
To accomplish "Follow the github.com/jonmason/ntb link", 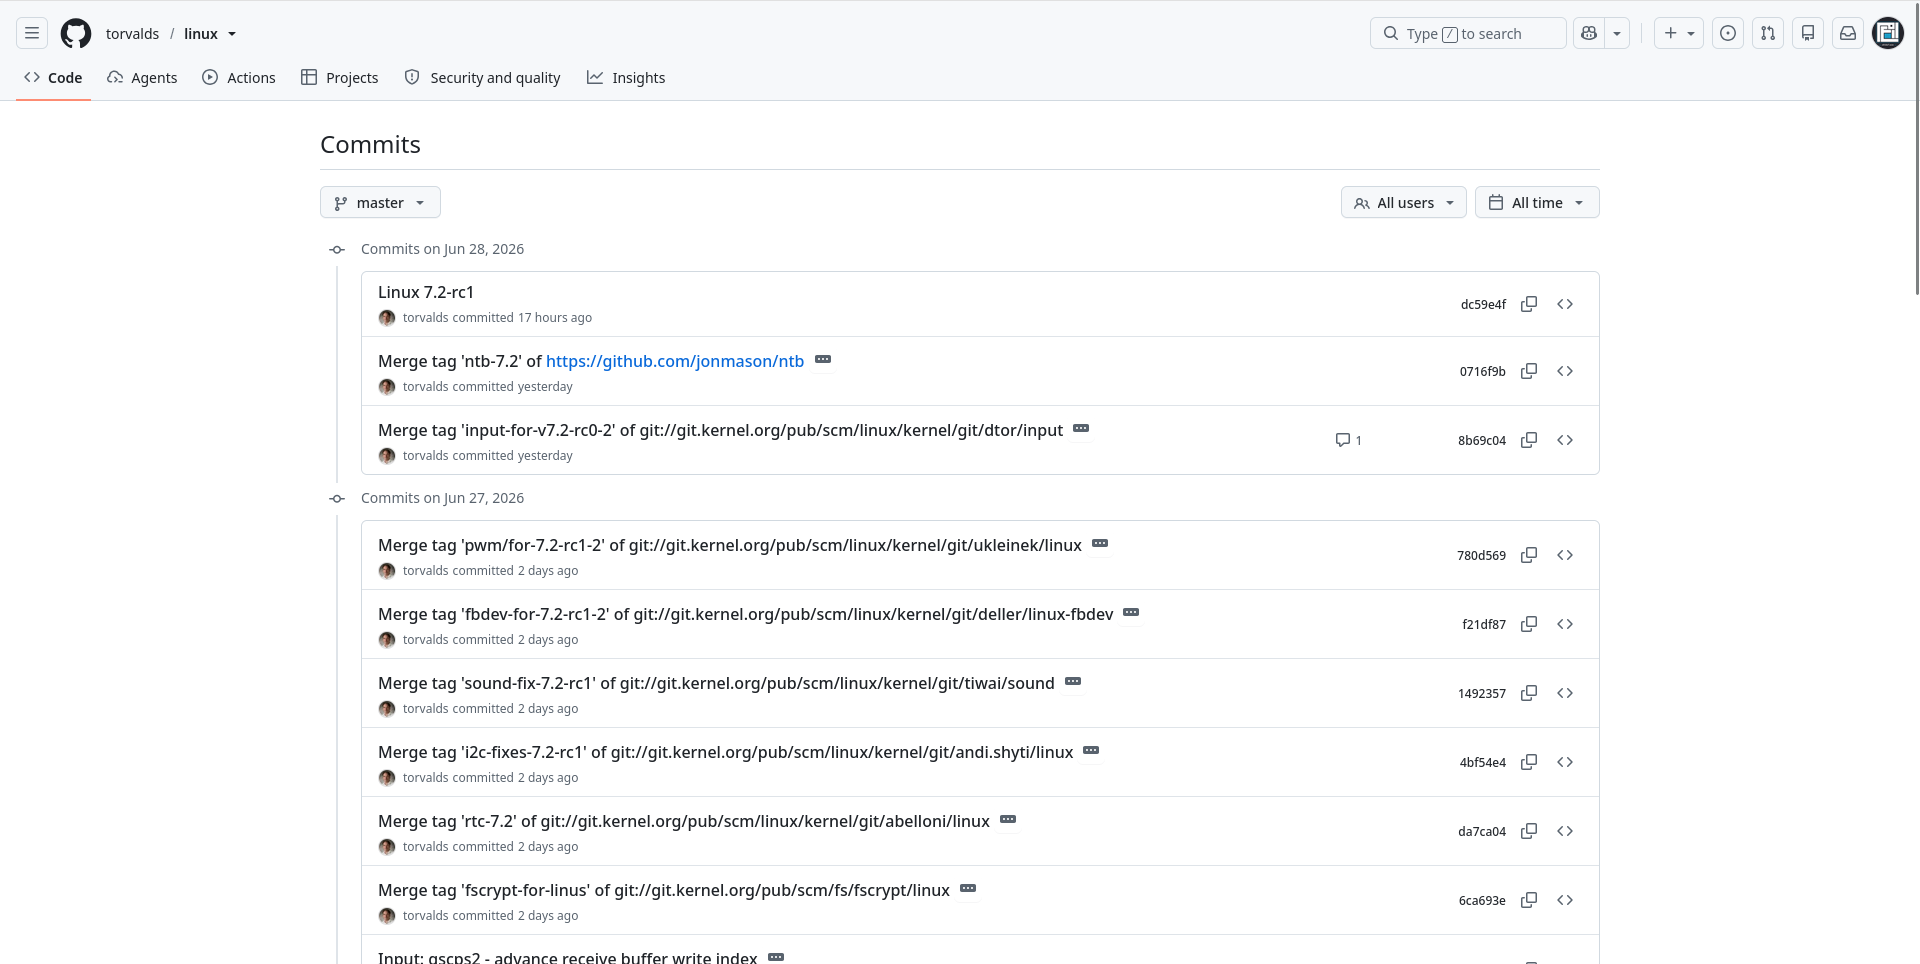I will [675, 361].
